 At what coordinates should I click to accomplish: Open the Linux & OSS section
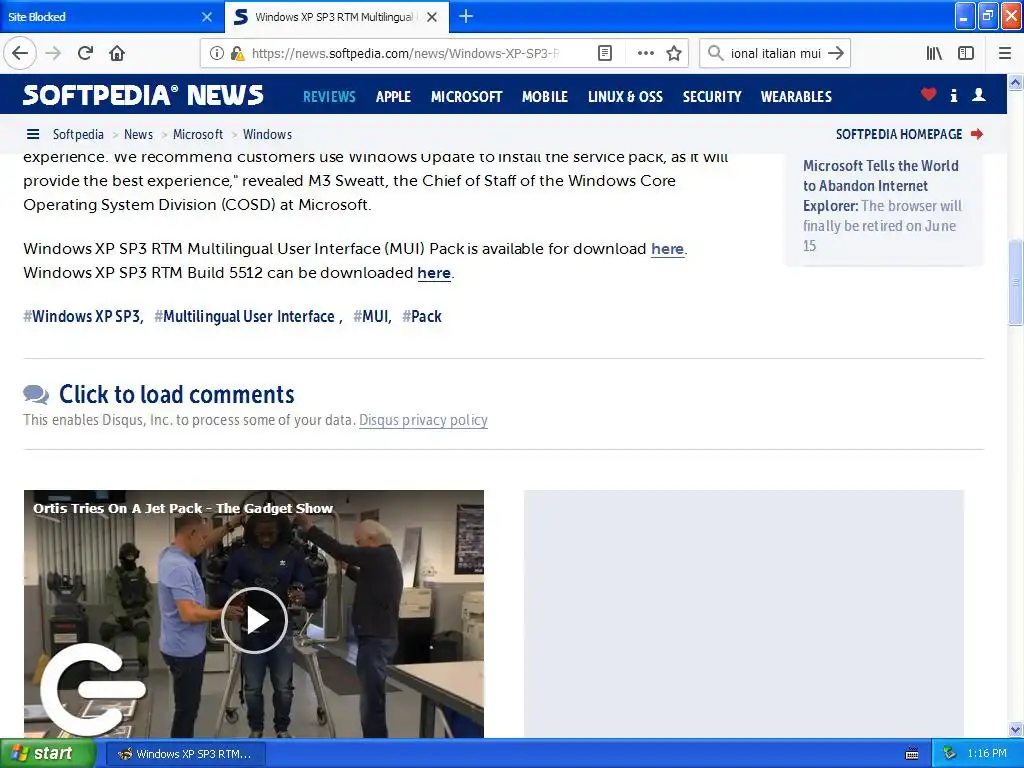[x=625, y=97]
